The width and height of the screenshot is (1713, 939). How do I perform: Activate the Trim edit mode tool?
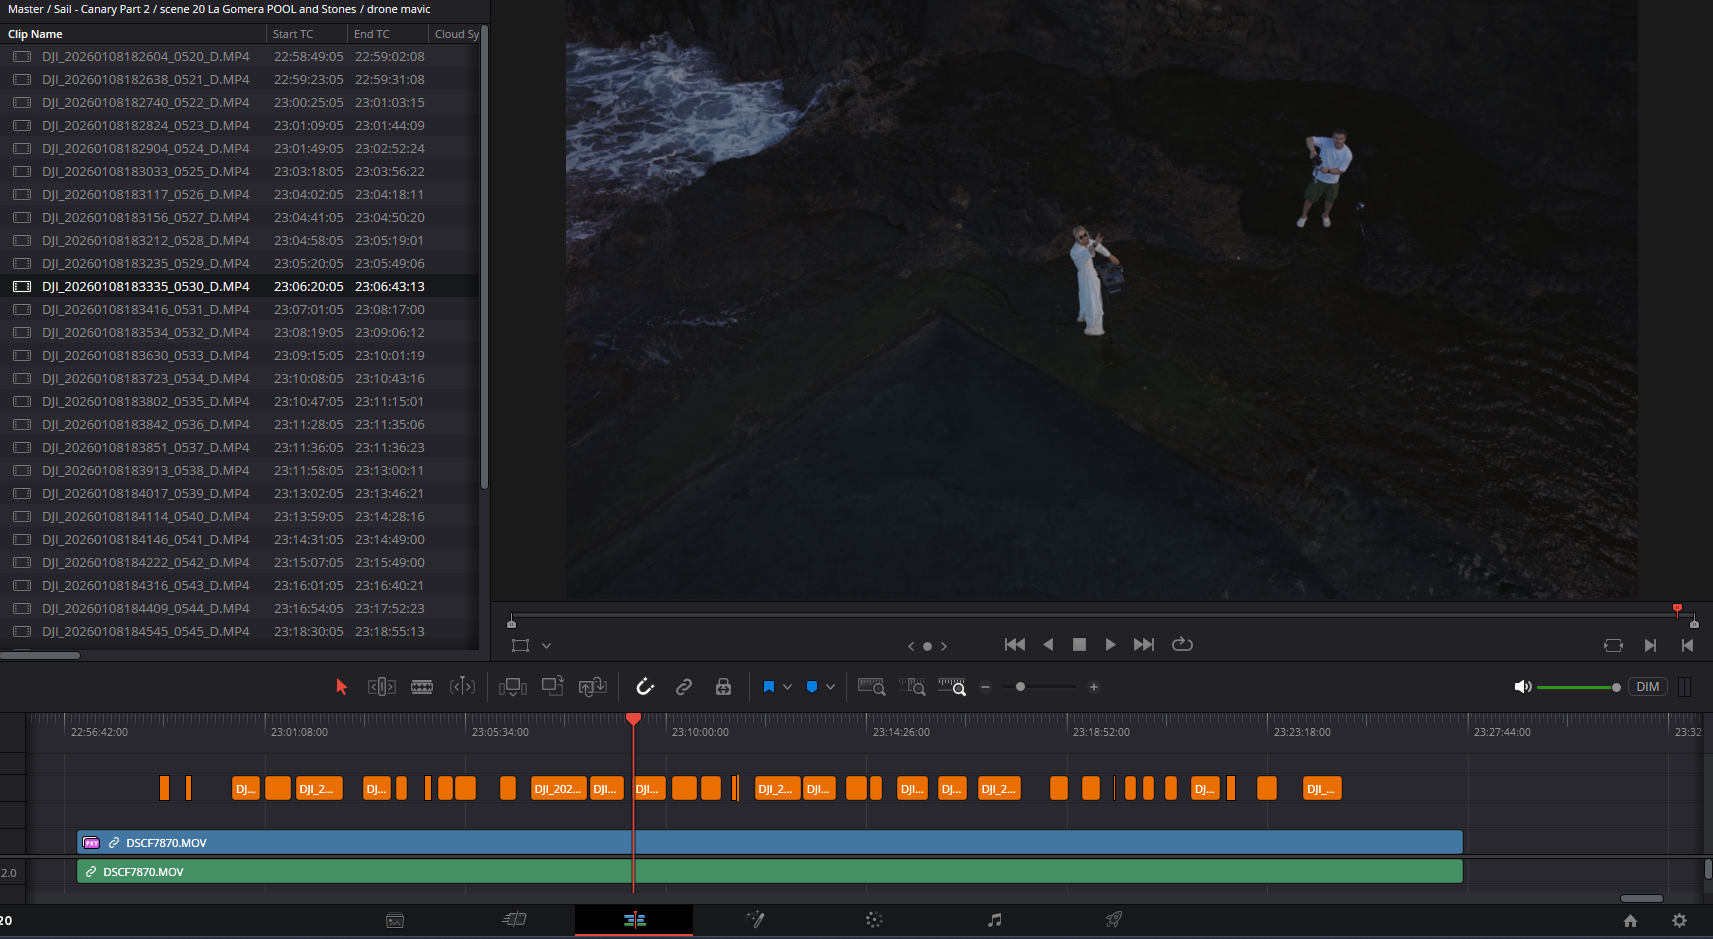[x=381, y=687]
